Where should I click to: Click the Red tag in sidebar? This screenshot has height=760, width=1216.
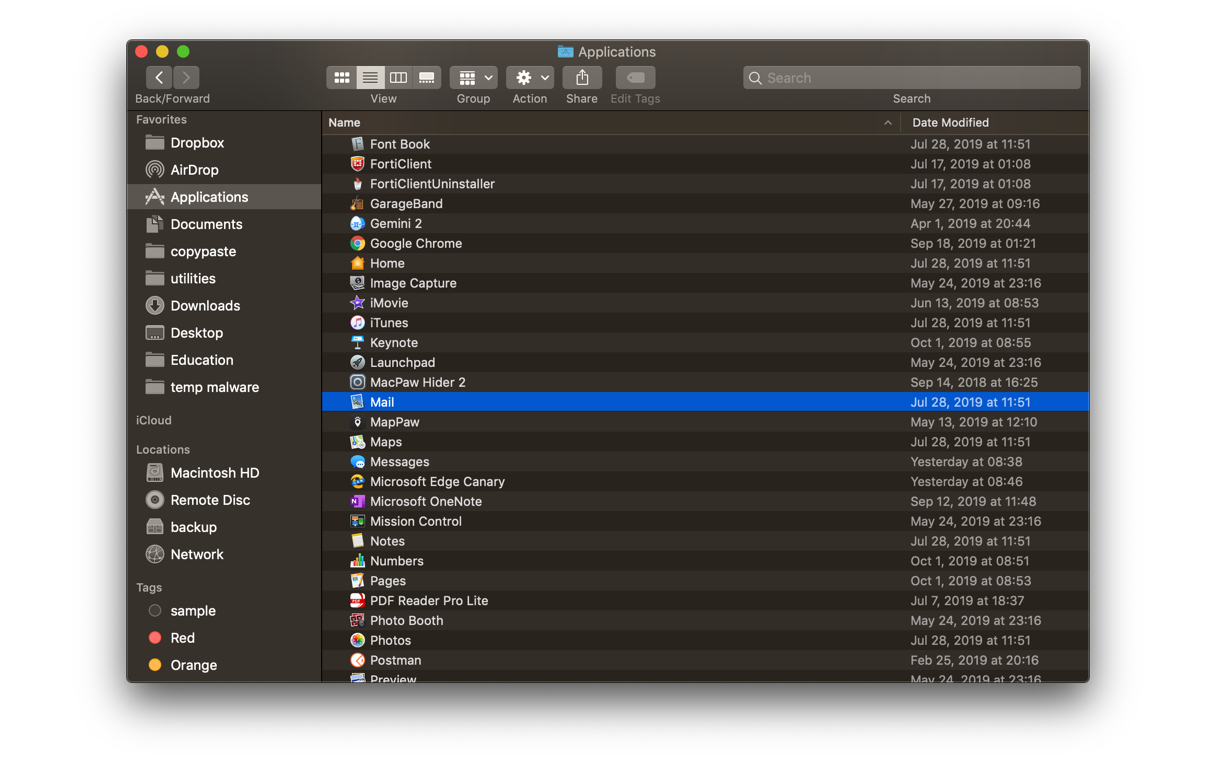pyautogui.click(x=182, y=638)
